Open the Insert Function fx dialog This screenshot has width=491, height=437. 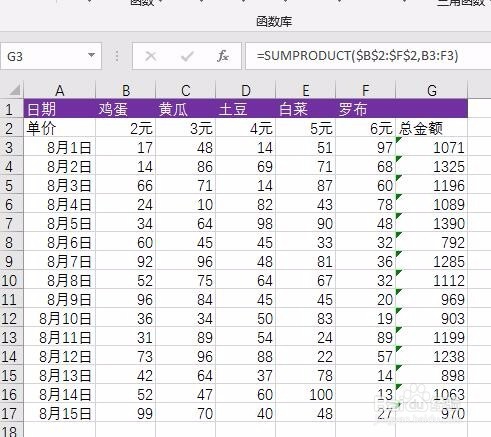[223, 56]
